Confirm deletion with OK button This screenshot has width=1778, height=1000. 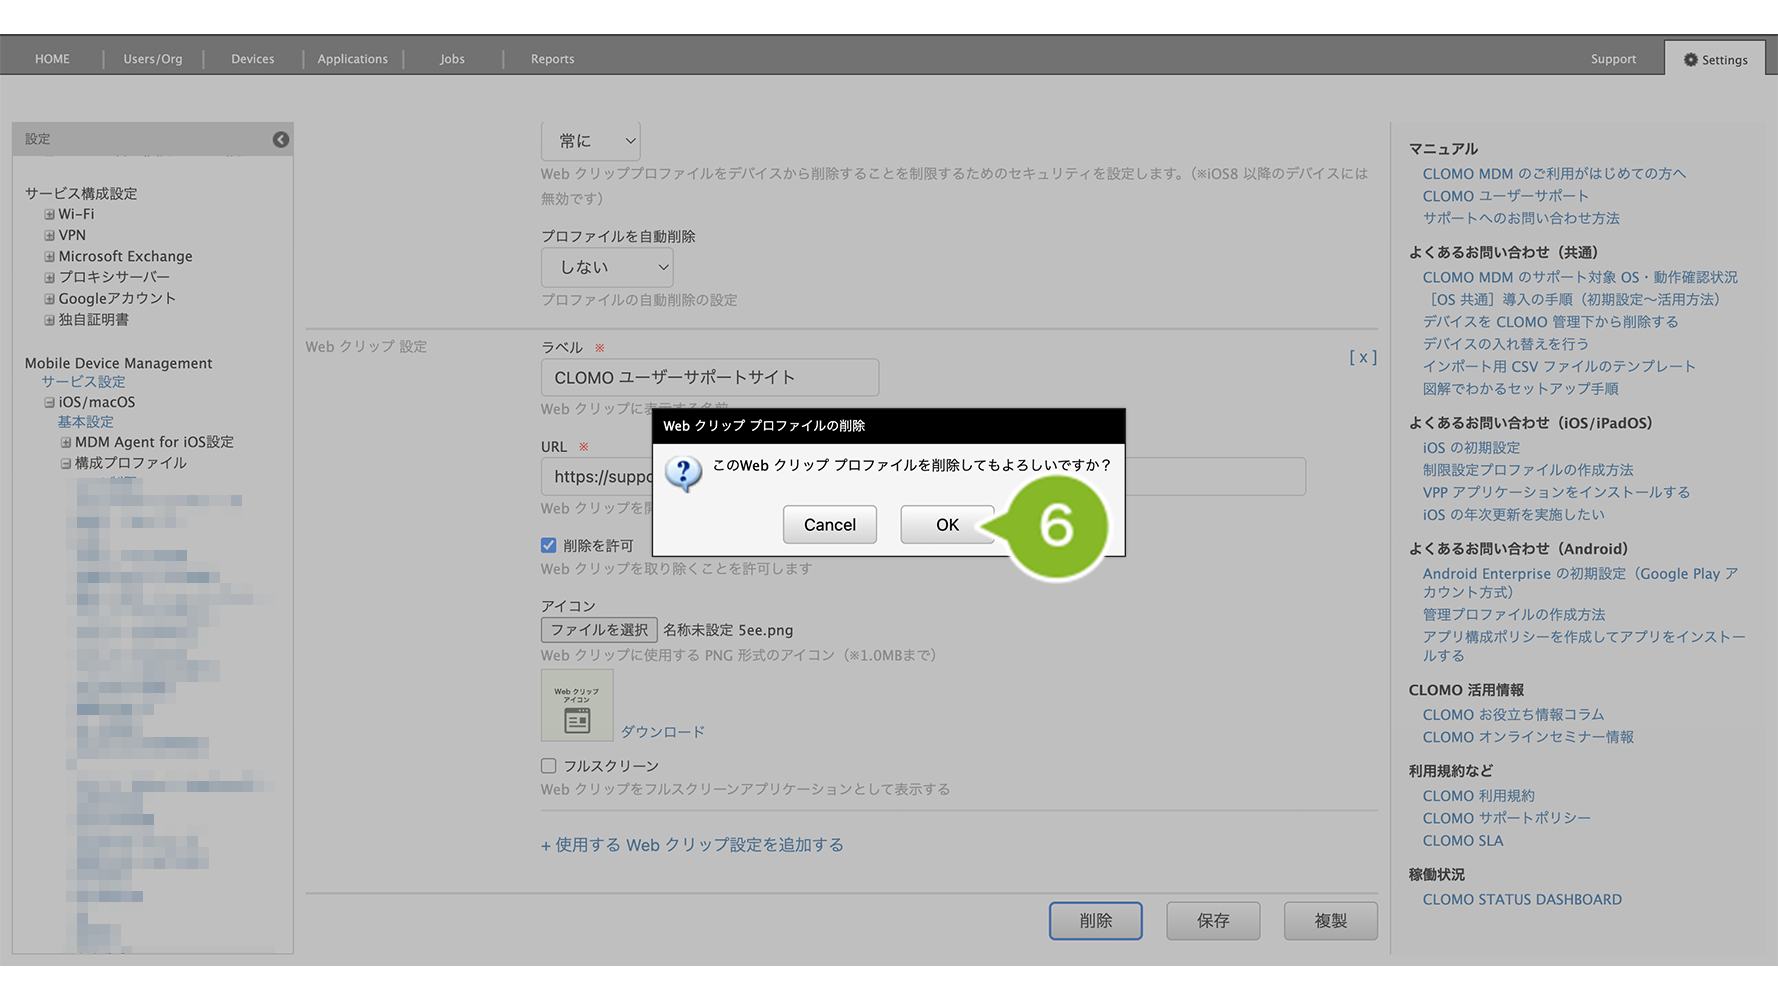pos(946,525)
